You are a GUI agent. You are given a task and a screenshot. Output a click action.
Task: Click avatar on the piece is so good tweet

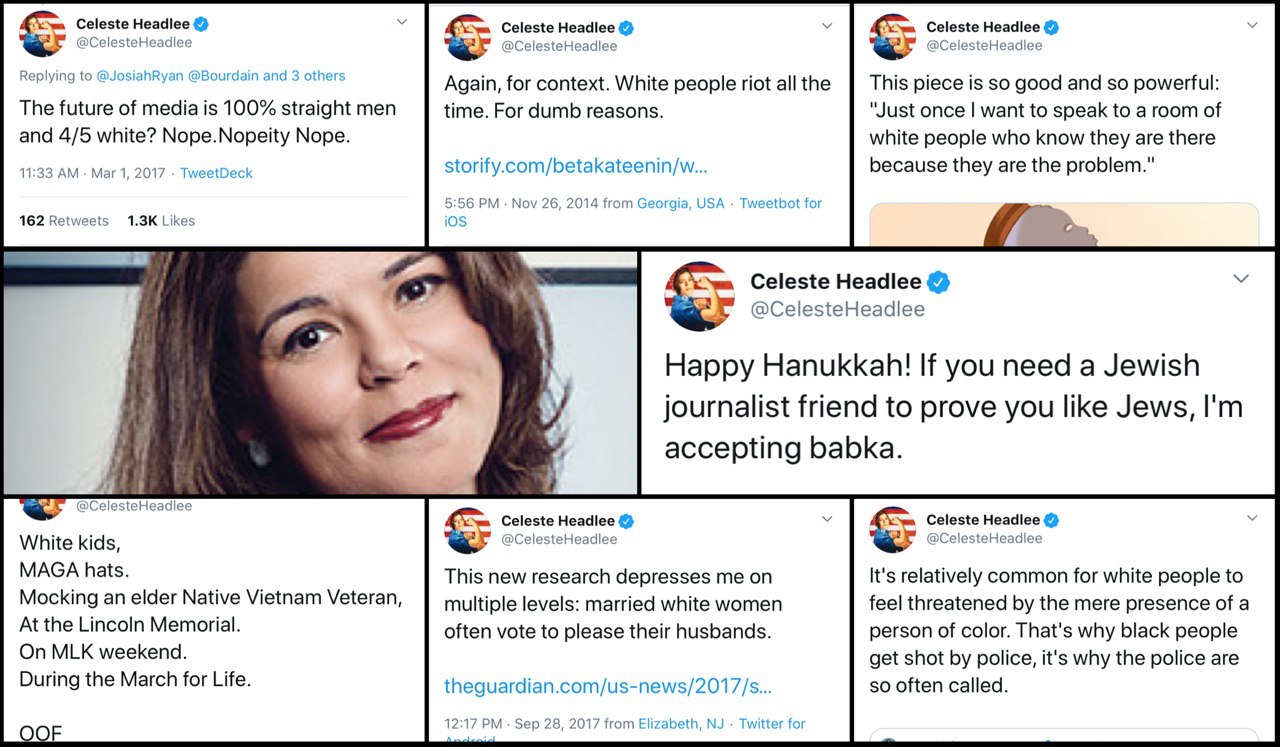(893, 36)
